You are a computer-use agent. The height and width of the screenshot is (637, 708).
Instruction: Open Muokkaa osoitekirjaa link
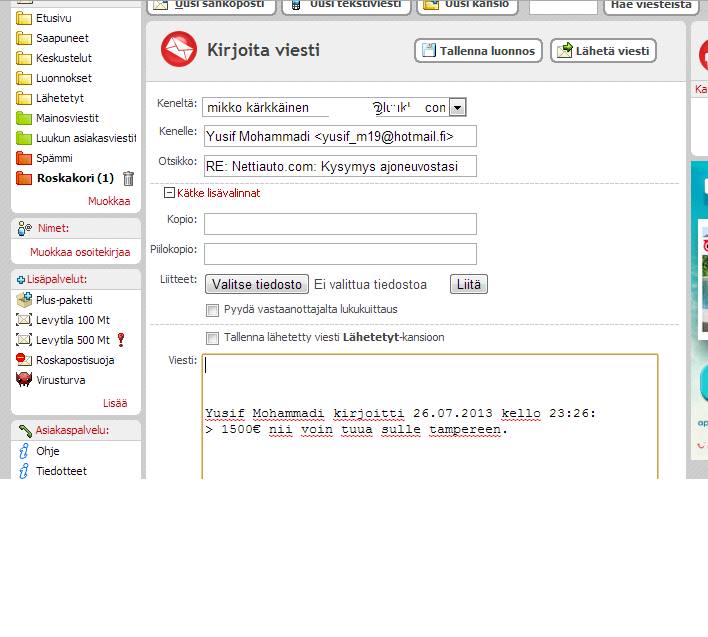[x=80, y=252]
